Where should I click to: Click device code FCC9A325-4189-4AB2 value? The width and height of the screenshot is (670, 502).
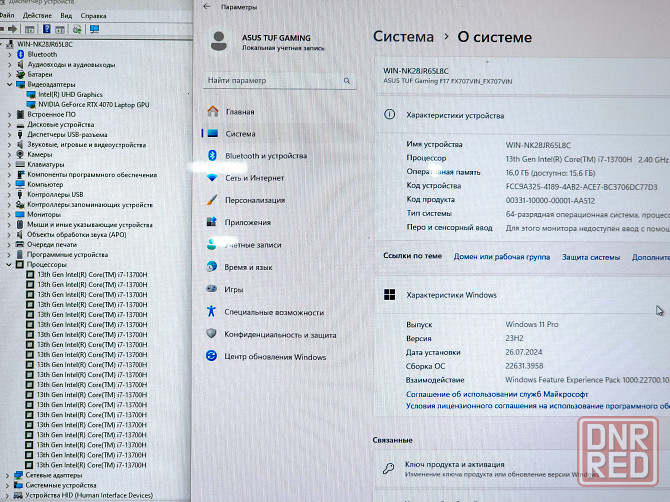click(x=582, y=187)
